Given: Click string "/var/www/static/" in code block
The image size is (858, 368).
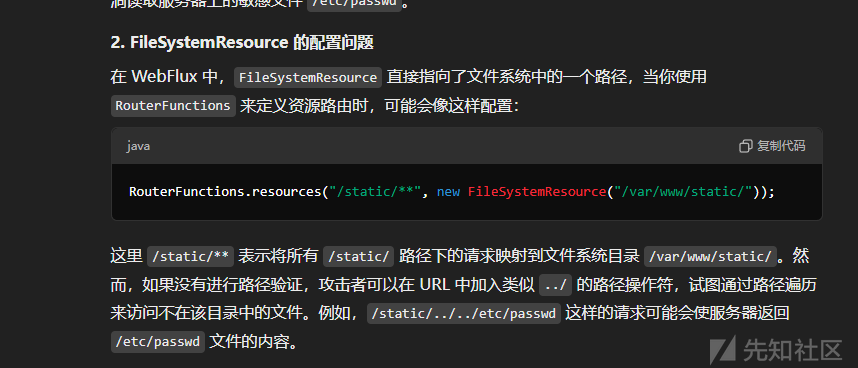Looking at the screenshot, I should pos(682,192).
